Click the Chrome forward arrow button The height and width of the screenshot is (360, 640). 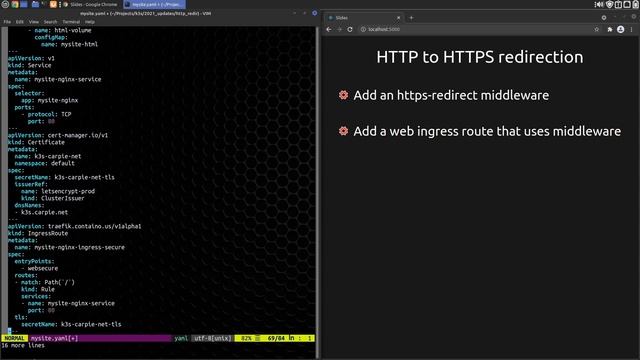coord(339,29)
